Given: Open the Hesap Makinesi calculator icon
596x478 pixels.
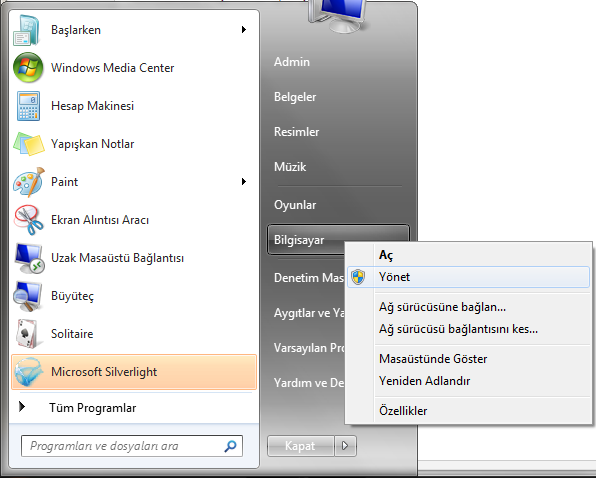Looking at the screenshot, I should click(28, 106).
